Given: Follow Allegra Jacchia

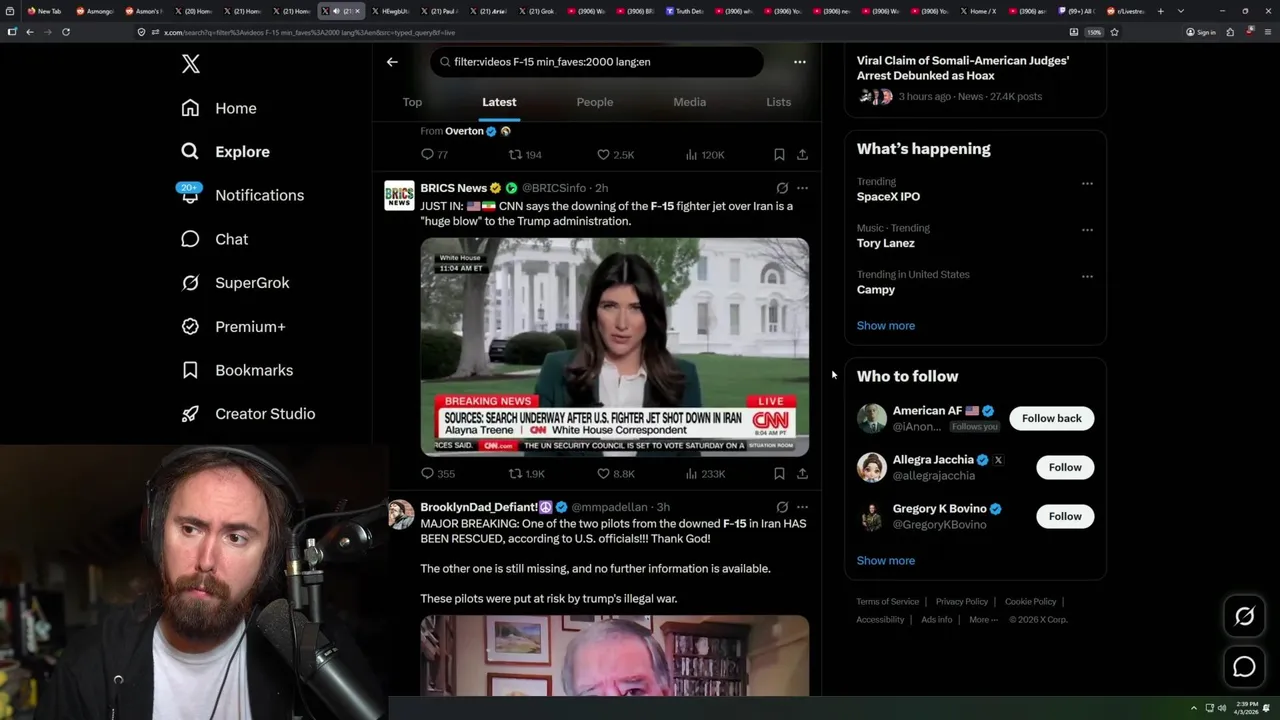Looking at the screenshot, I should pyautogui.click(x=1065, y=467).
